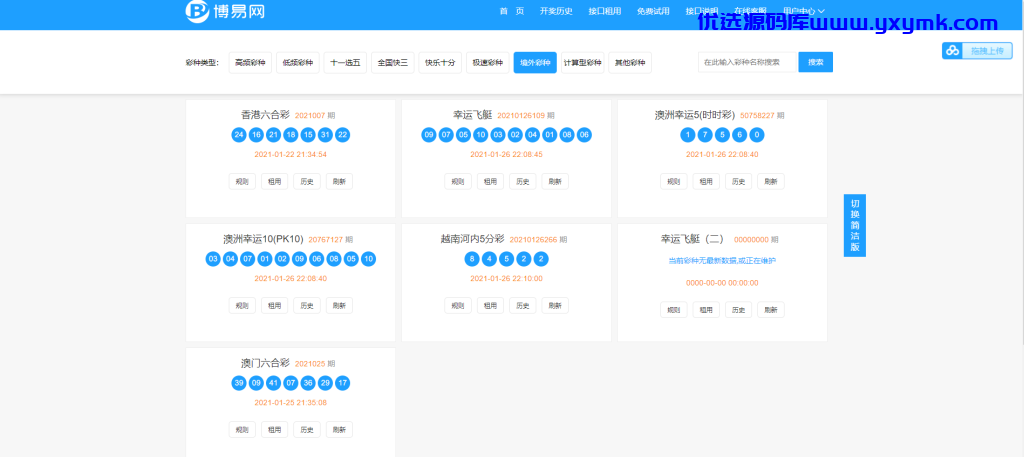Click ball 39 on 澳门六合彩 card
Image resolution: width=1024 pixels, height=457 pixels.
pyautogui.click(x=239, y=383)
